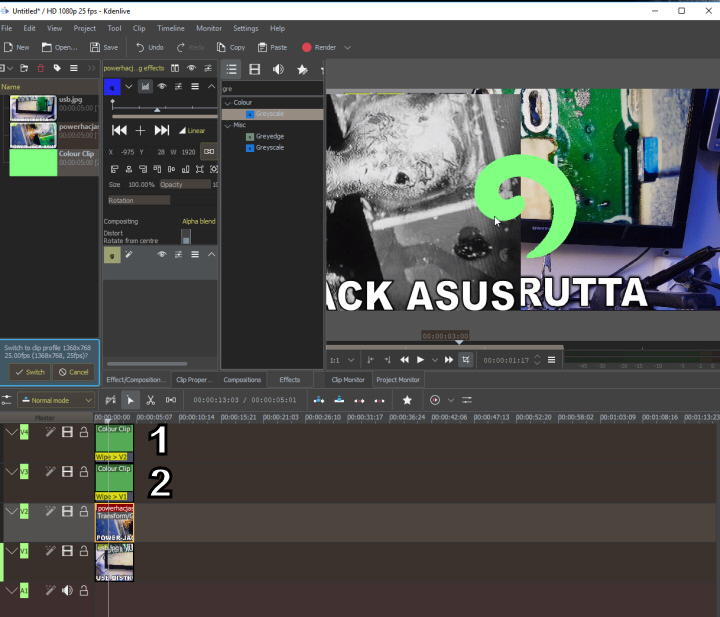Image resolution: width=720 pixels, height=617 pixels.
Task: Open the Linear interpolation selector
Action: [192, 130]
